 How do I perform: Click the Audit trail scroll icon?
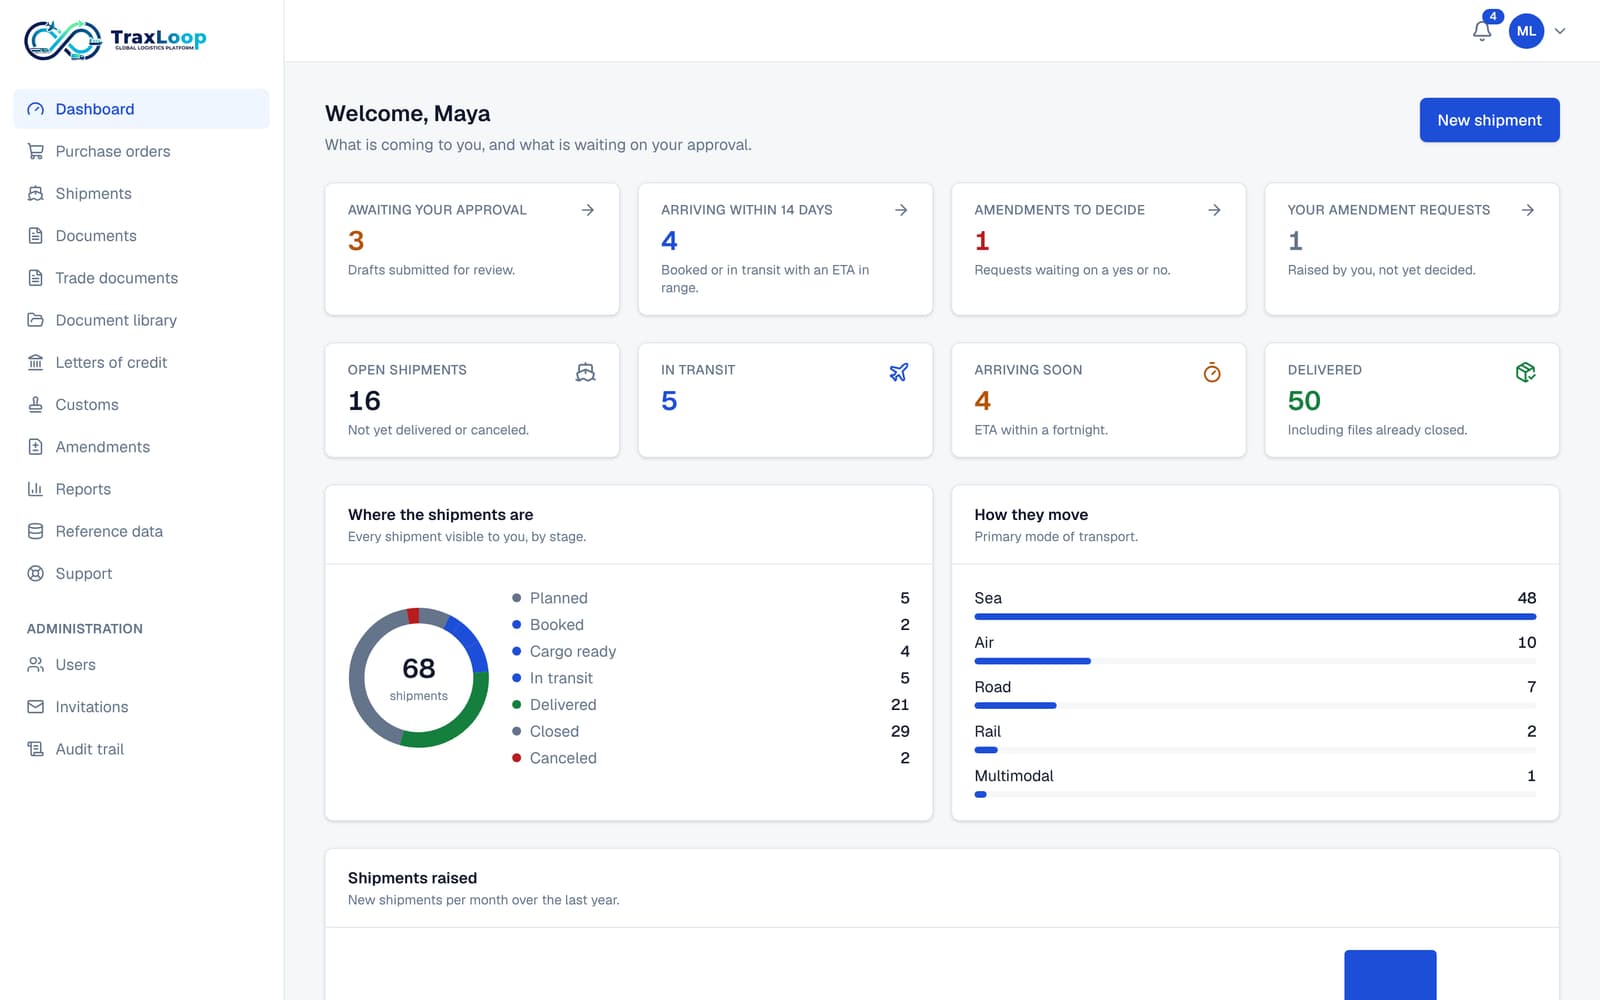coord(36,749)
